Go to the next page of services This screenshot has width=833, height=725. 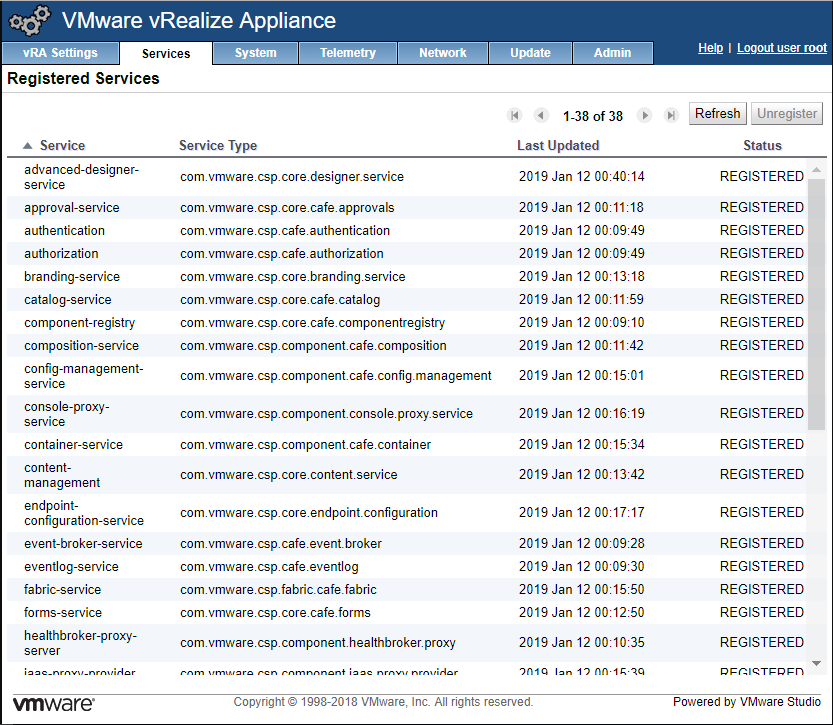[x=644, y=115]
